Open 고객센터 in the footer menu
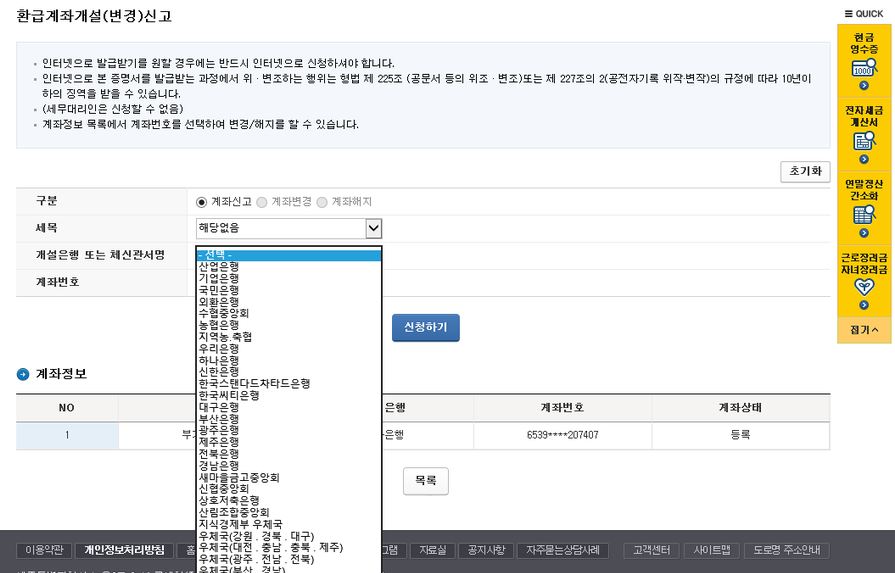This screenshot has width=895, height=573. coord(652,550)
